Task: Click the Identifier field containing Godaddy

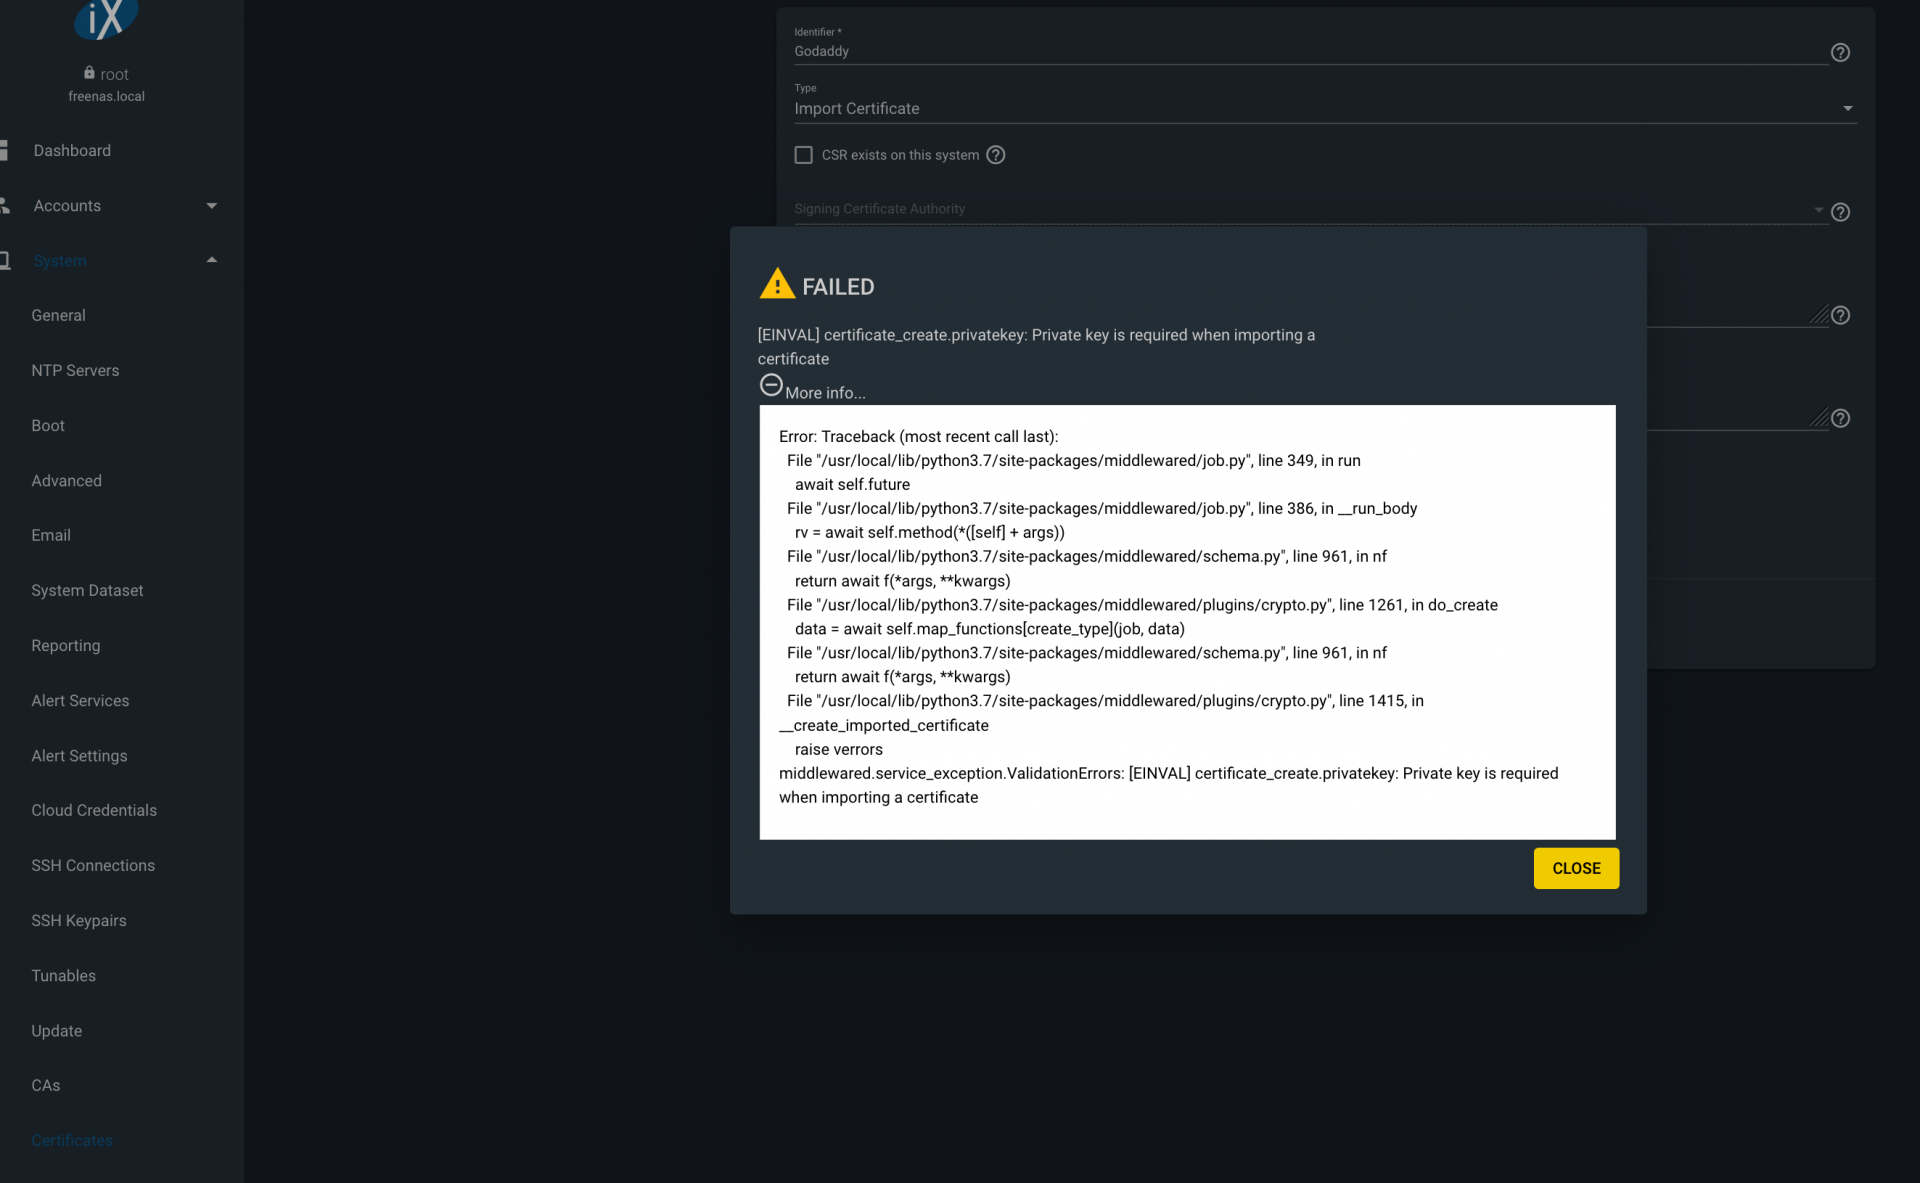Action: pyautogui.click(x=1310, y=50)
